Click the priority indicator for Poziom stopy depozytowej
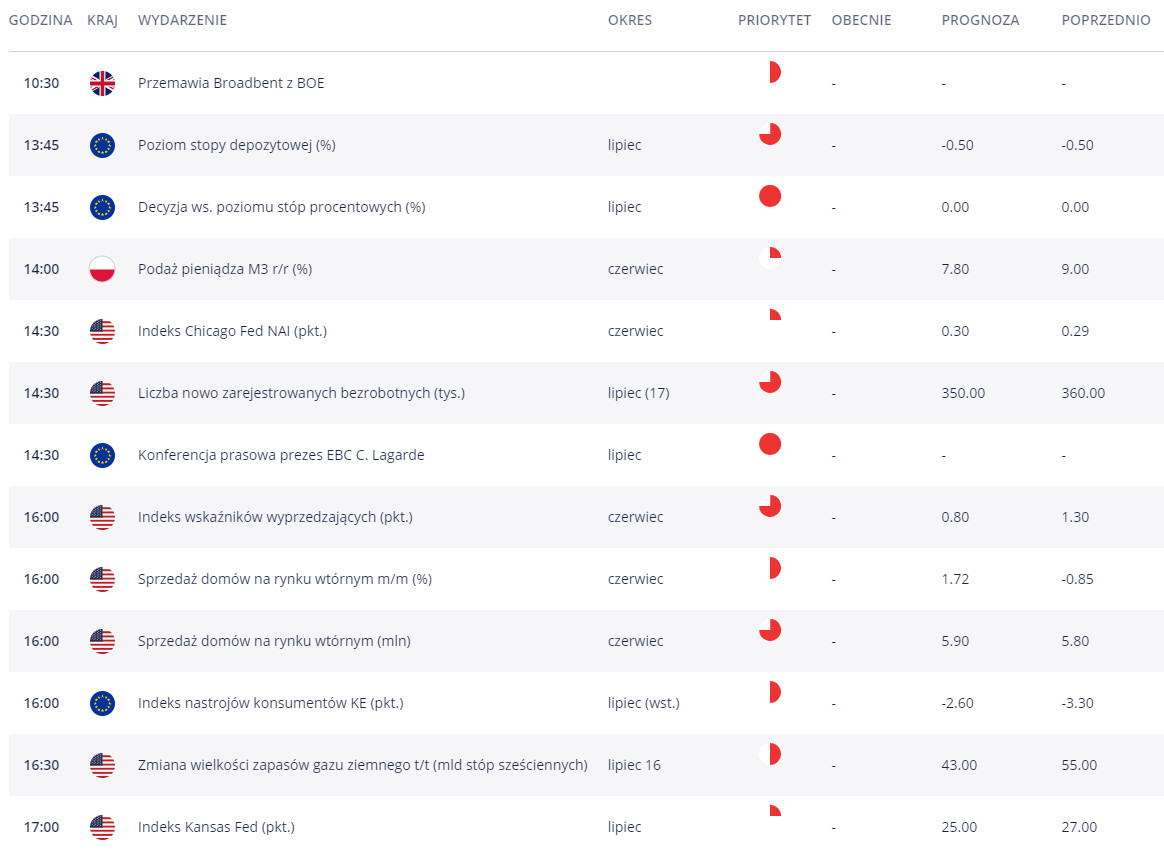Image resolution: width=1164 pixels, height=855 pixels. pos(771,134)
